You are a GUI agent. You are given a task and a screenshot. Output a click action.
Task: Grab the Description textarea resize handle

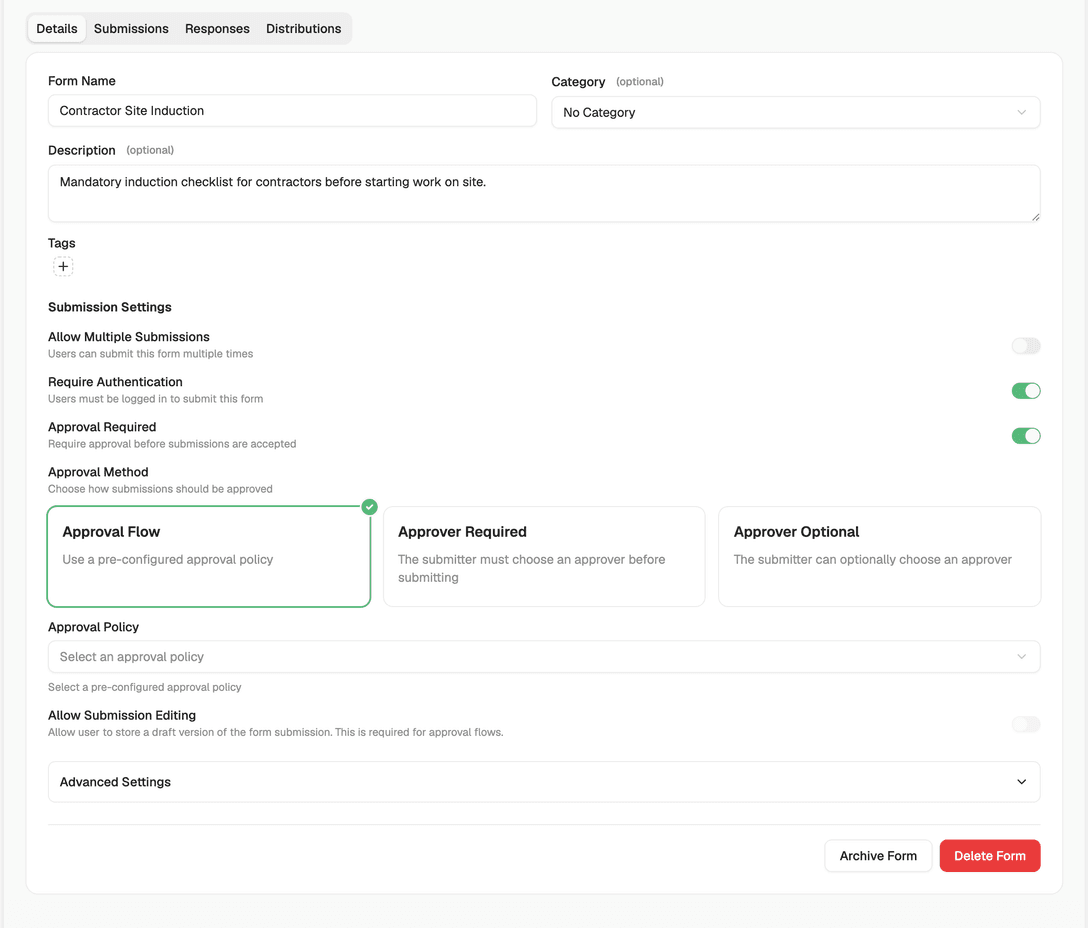pos(1035,217)
